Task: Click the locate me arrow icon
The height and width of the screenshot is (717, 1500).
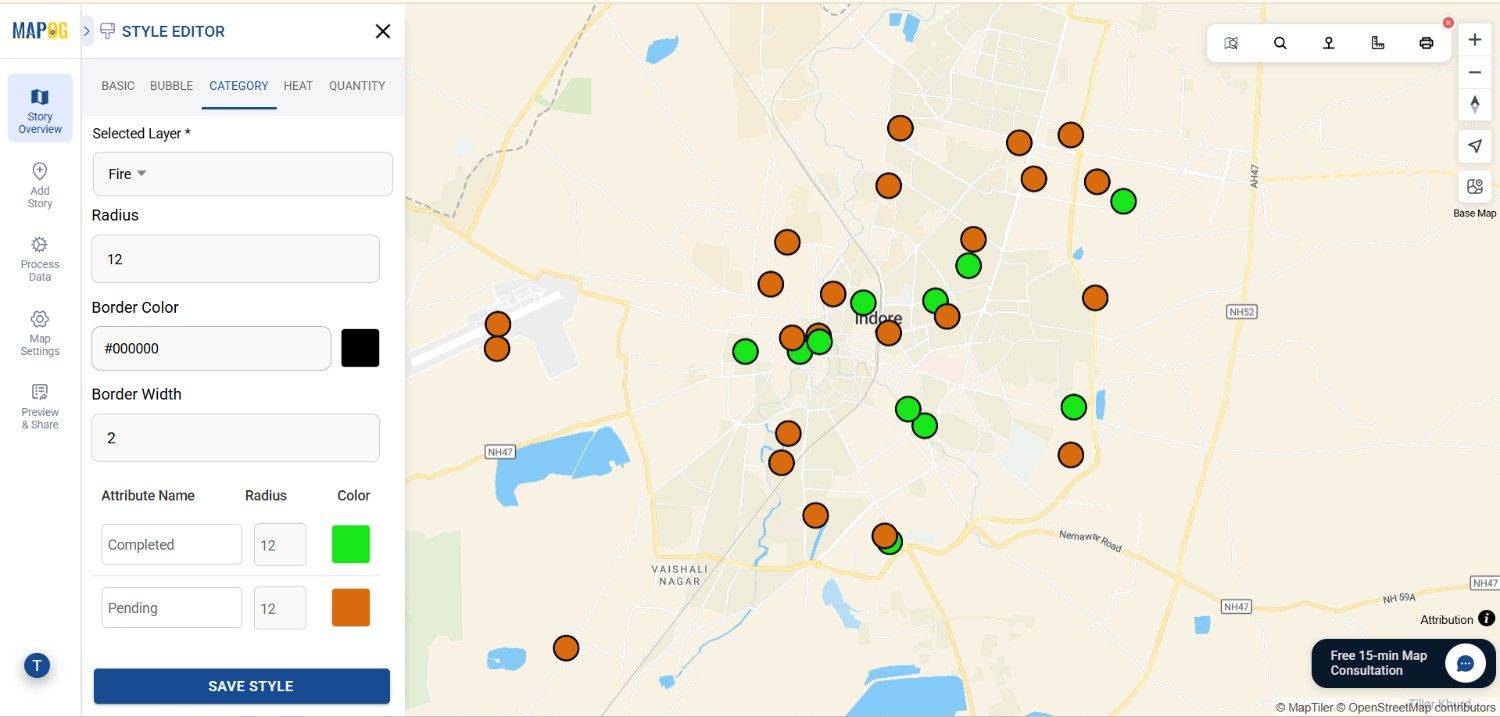Action: pos(1474,146)
